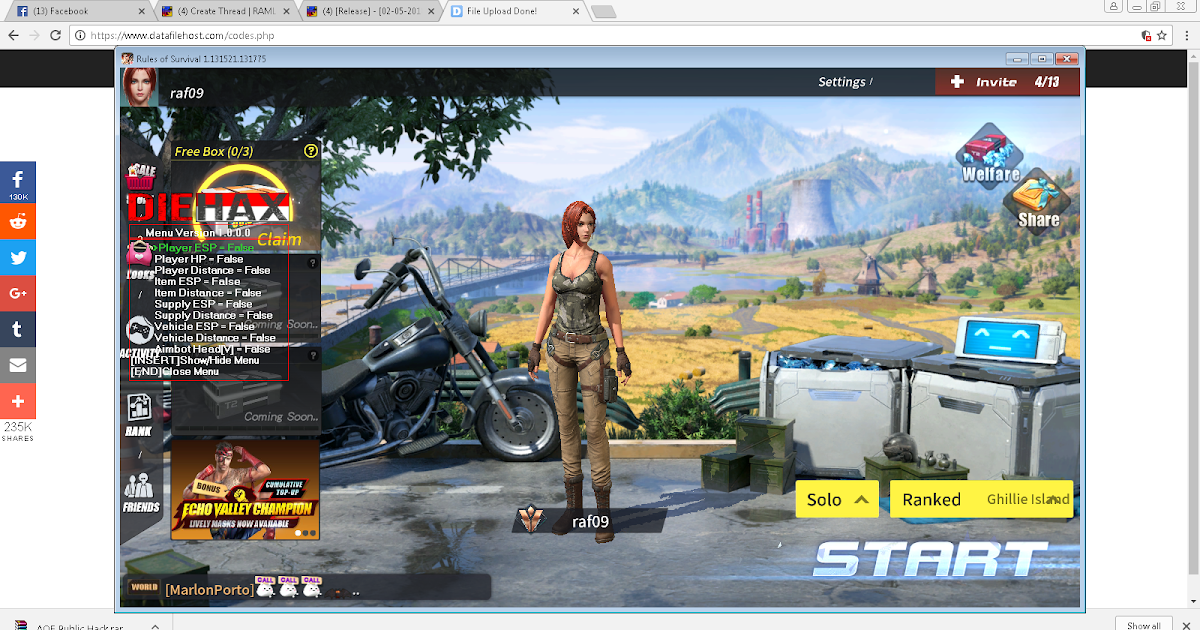Toggle Vehicle ESP option
The image size is (1200, 630).
pos(204,326)
